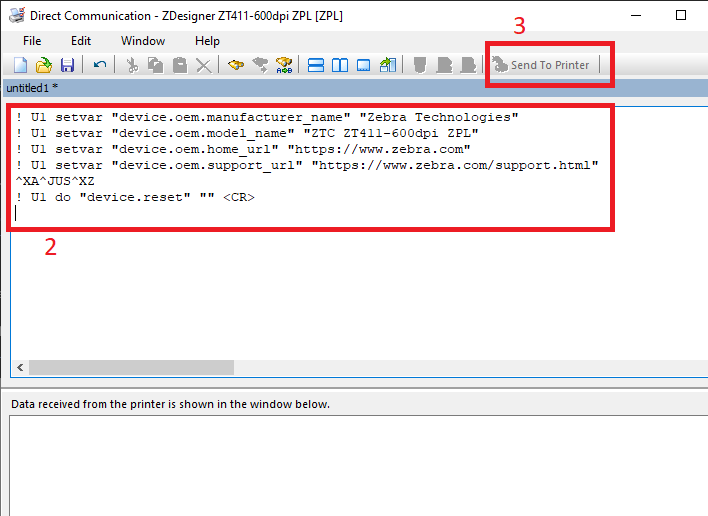Open Find with the yellow binoculars icon
Image resolution: width=708 pixels, height=516 pixels.
[x=236, y=65]
